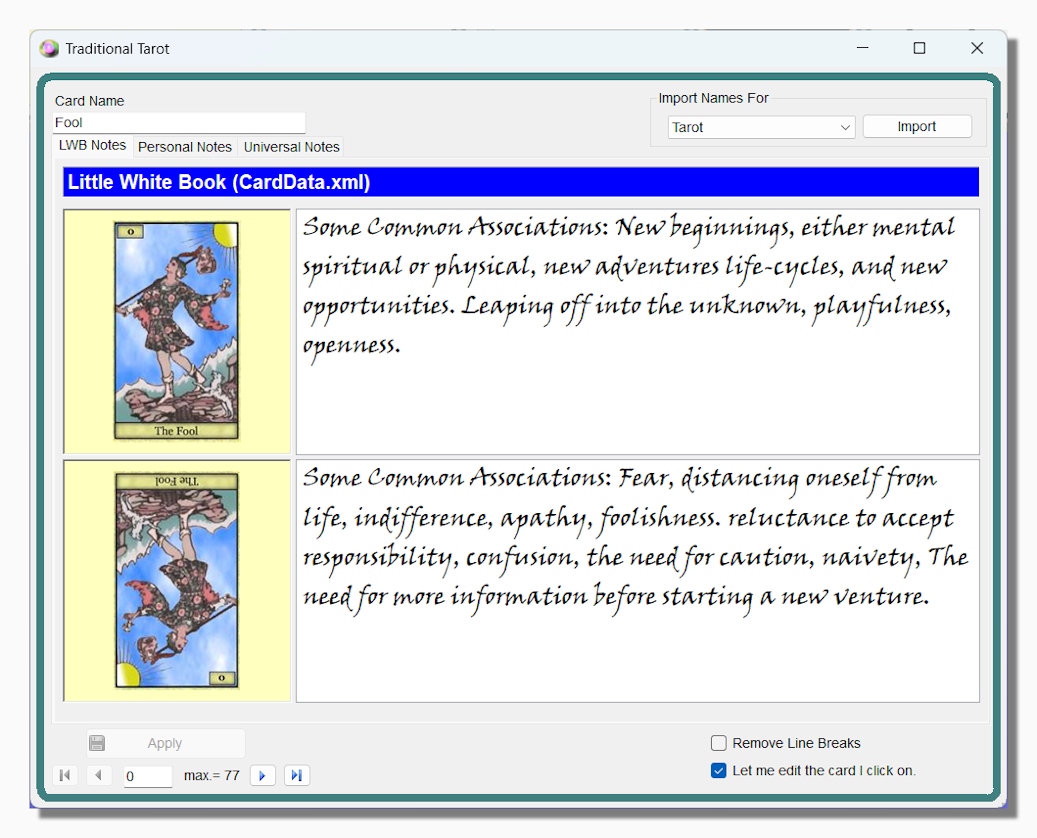Click the Import button

(x=917, y=126)
